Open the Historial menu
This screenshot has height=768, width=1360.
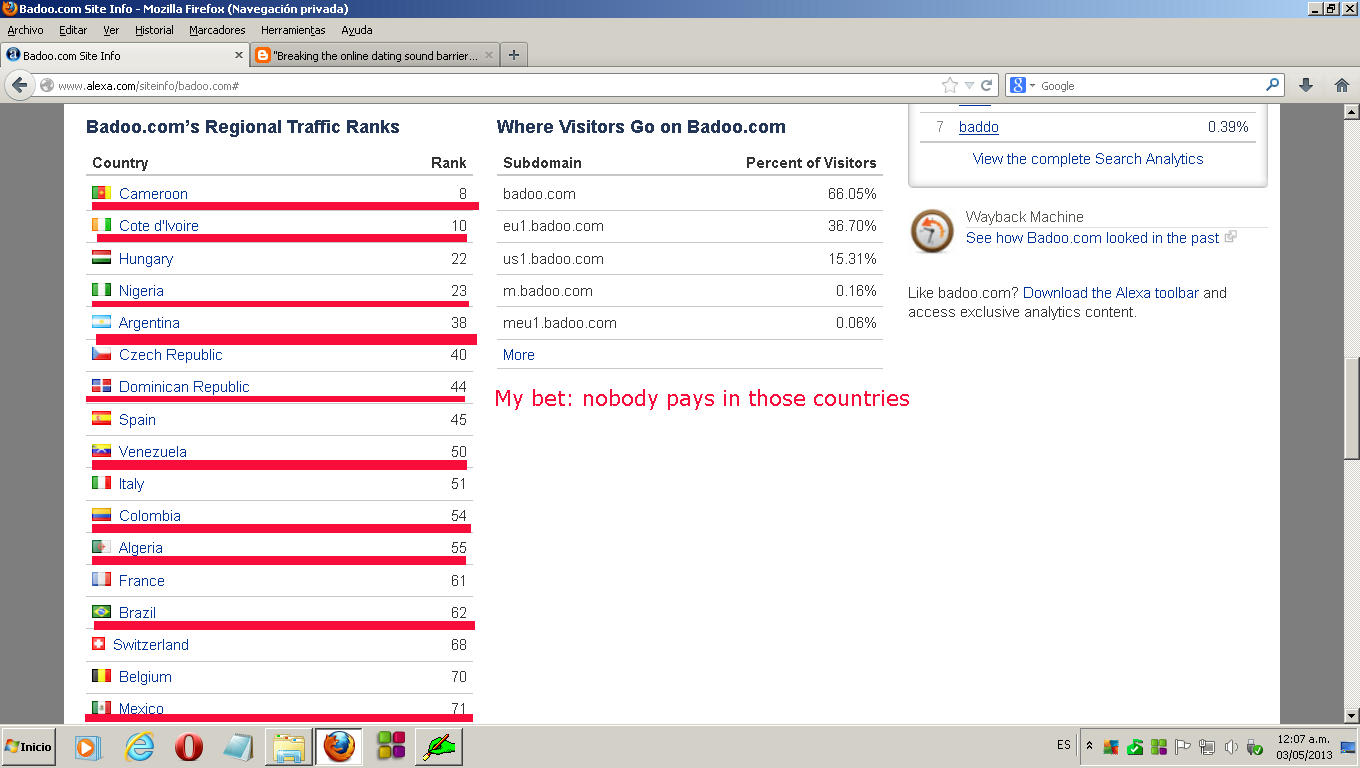154,30
